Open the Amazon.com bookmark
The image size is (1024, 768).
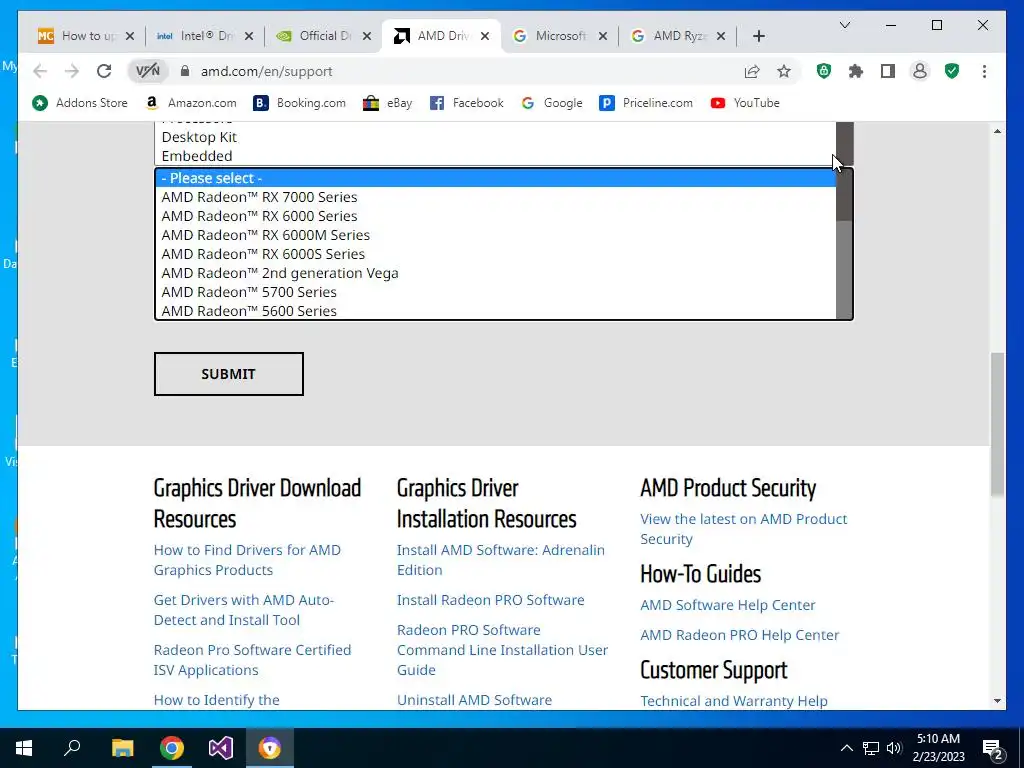[x=191, y=103]
